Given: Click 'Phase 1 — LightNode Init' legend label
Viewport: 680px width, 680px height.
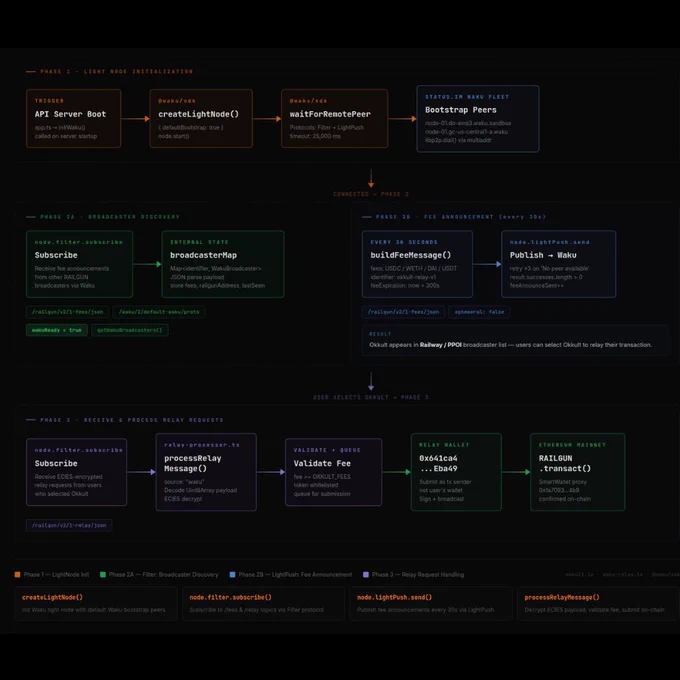Looking at the screenshot, I should 56,574.
